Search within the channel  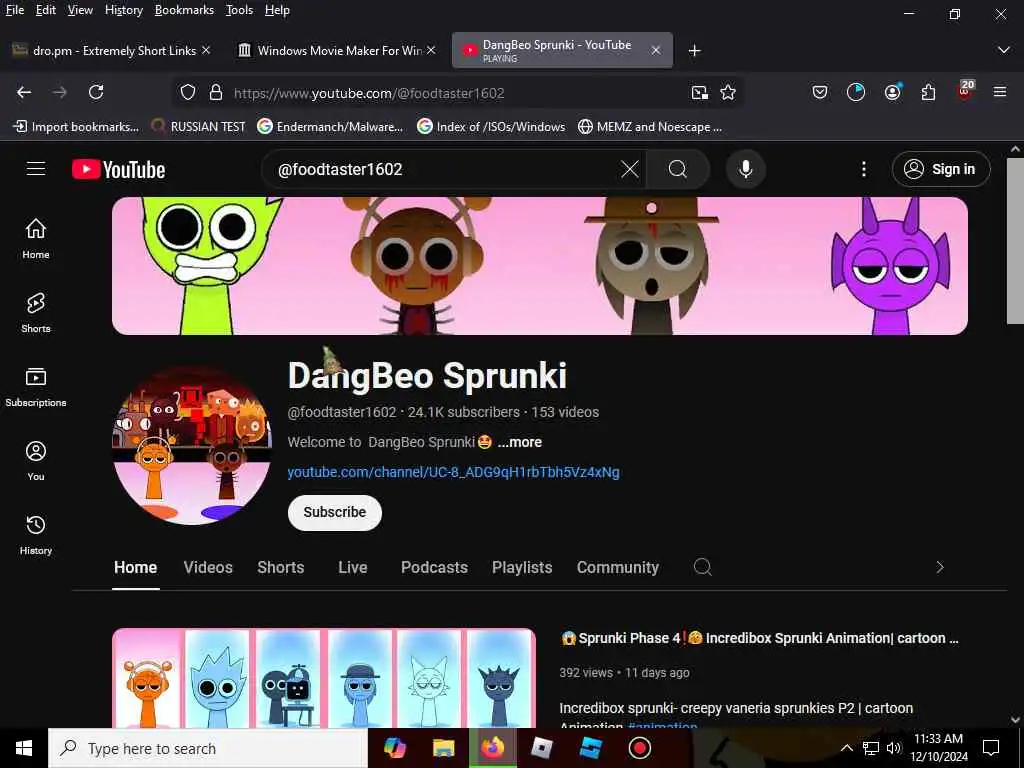pos(703,567)
